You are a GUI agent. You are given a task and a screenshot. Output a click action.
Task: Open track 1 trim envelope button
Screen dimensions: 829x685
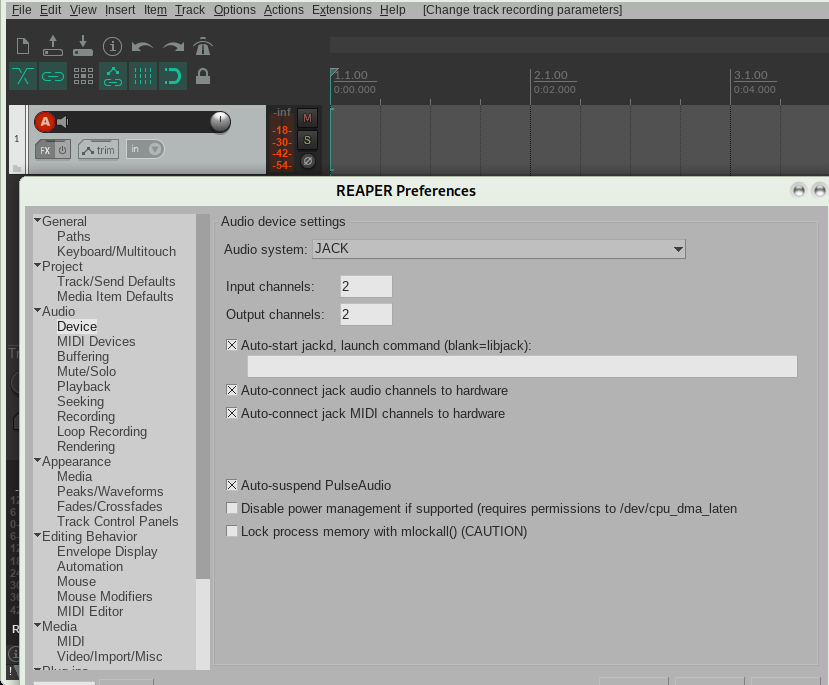(98, 150)
